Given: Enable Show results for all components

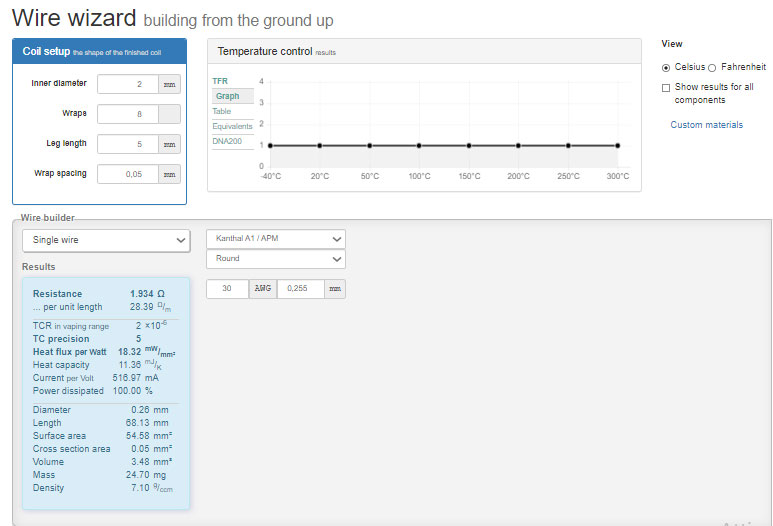Looking at the screenshot, I should 666,88.
